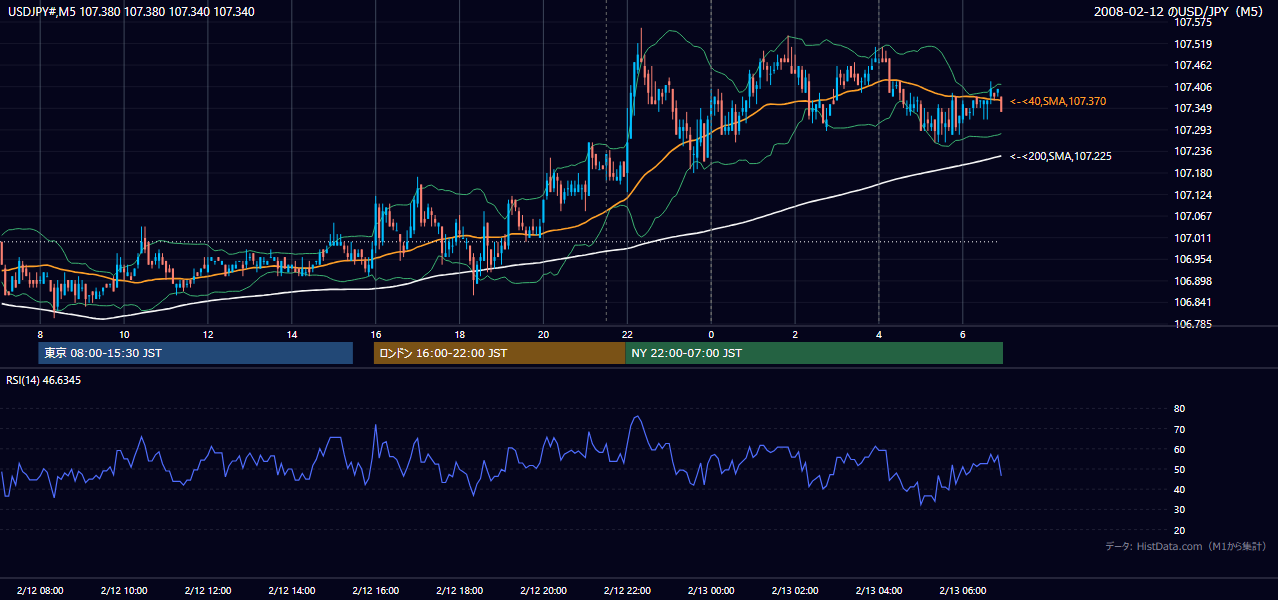Screen dimensions: 1278x600
Task: Click RSI scale level 60
Action: tap(1179, 449)
